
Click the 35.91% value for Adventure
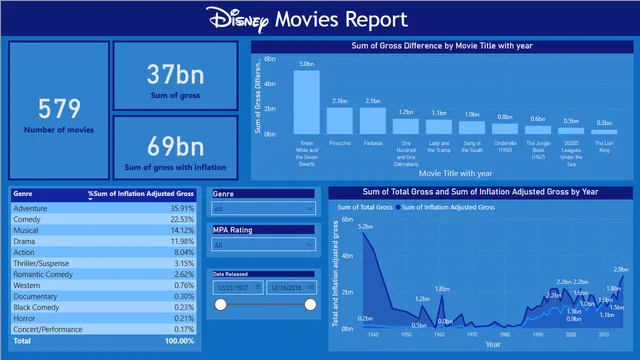(182, 208)
